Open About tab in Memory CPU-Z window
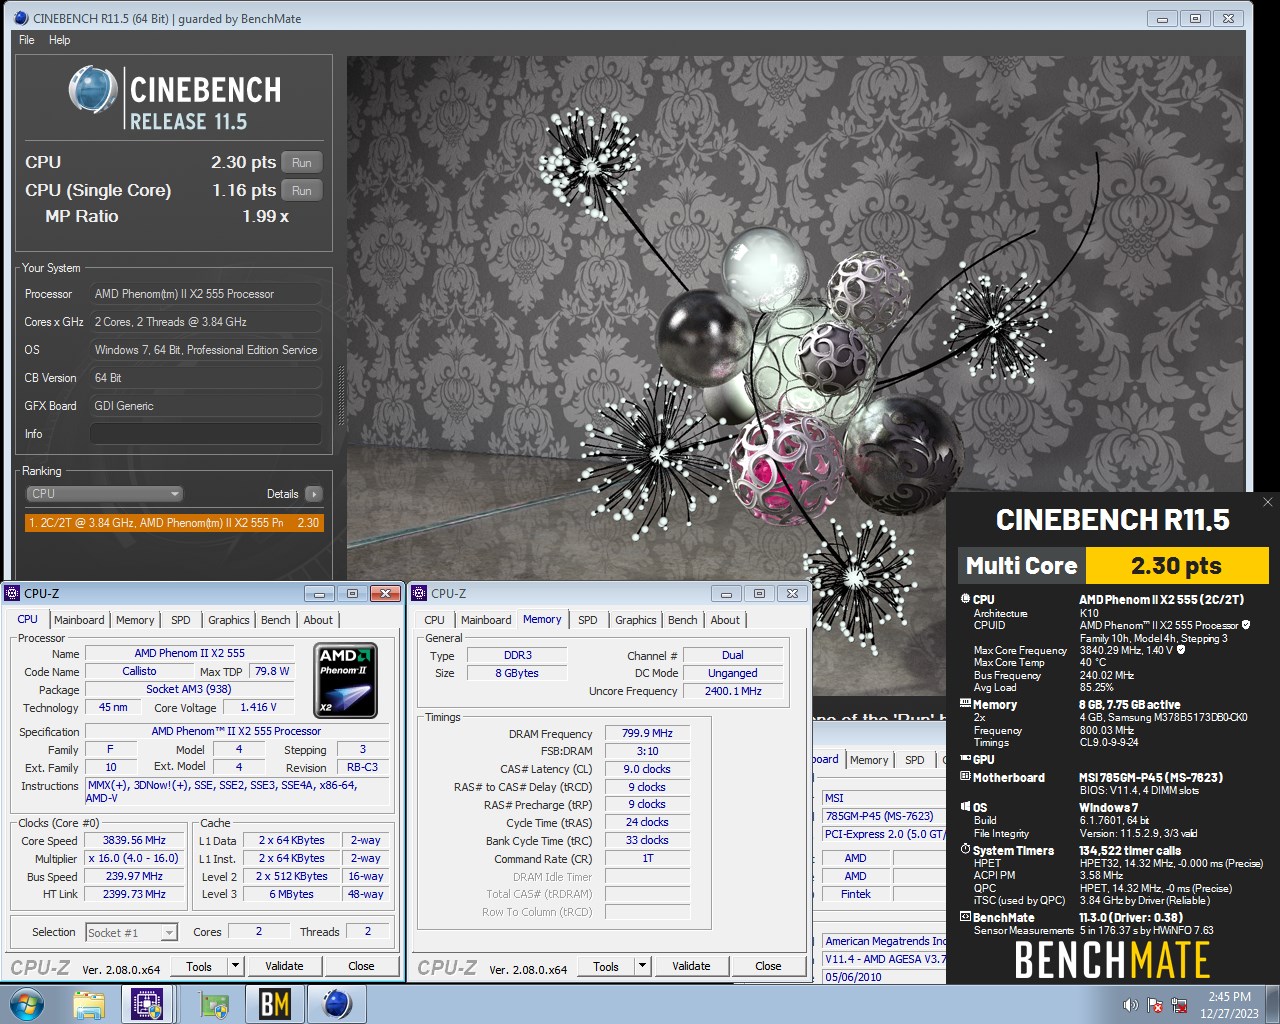This screenshot has width=1280, height=1024. pos(725,620)
